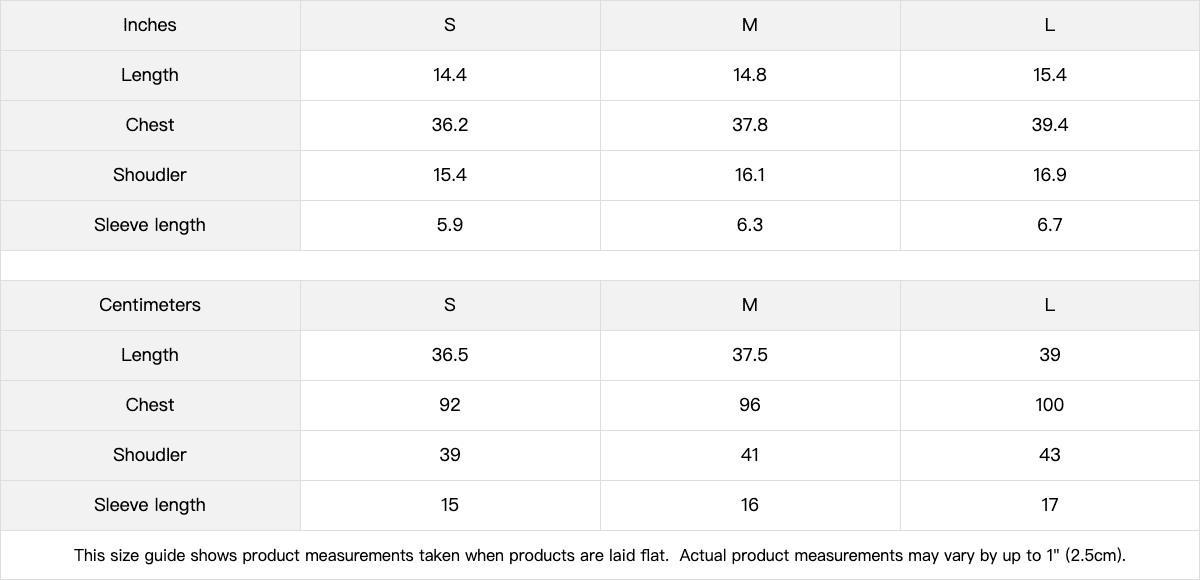Click the Sleeve length label in Inches table
The height and width of the screenshot is (580, 1200).
(x=150, y=225)
